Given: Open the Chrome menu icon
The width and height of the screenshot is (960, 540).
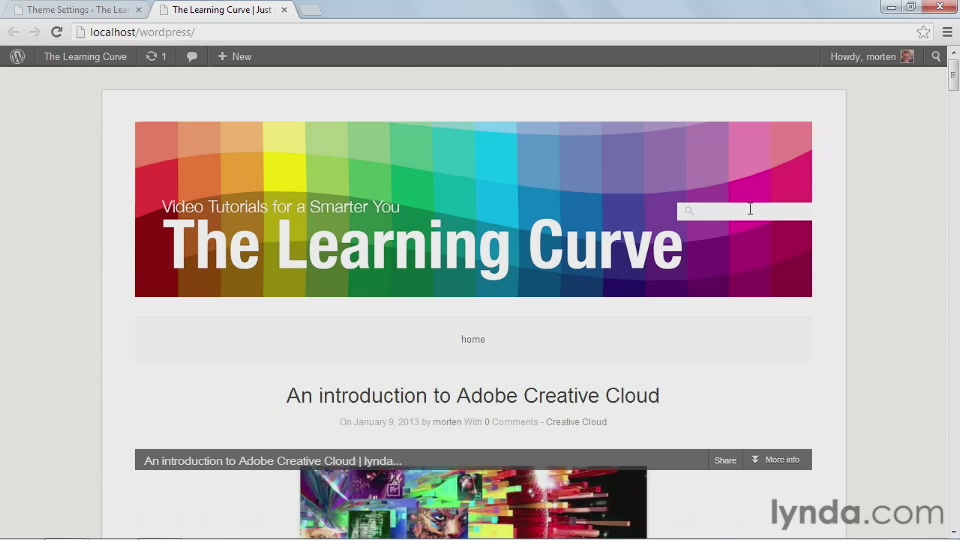Looking at the screenshot, I should [947, 32].
